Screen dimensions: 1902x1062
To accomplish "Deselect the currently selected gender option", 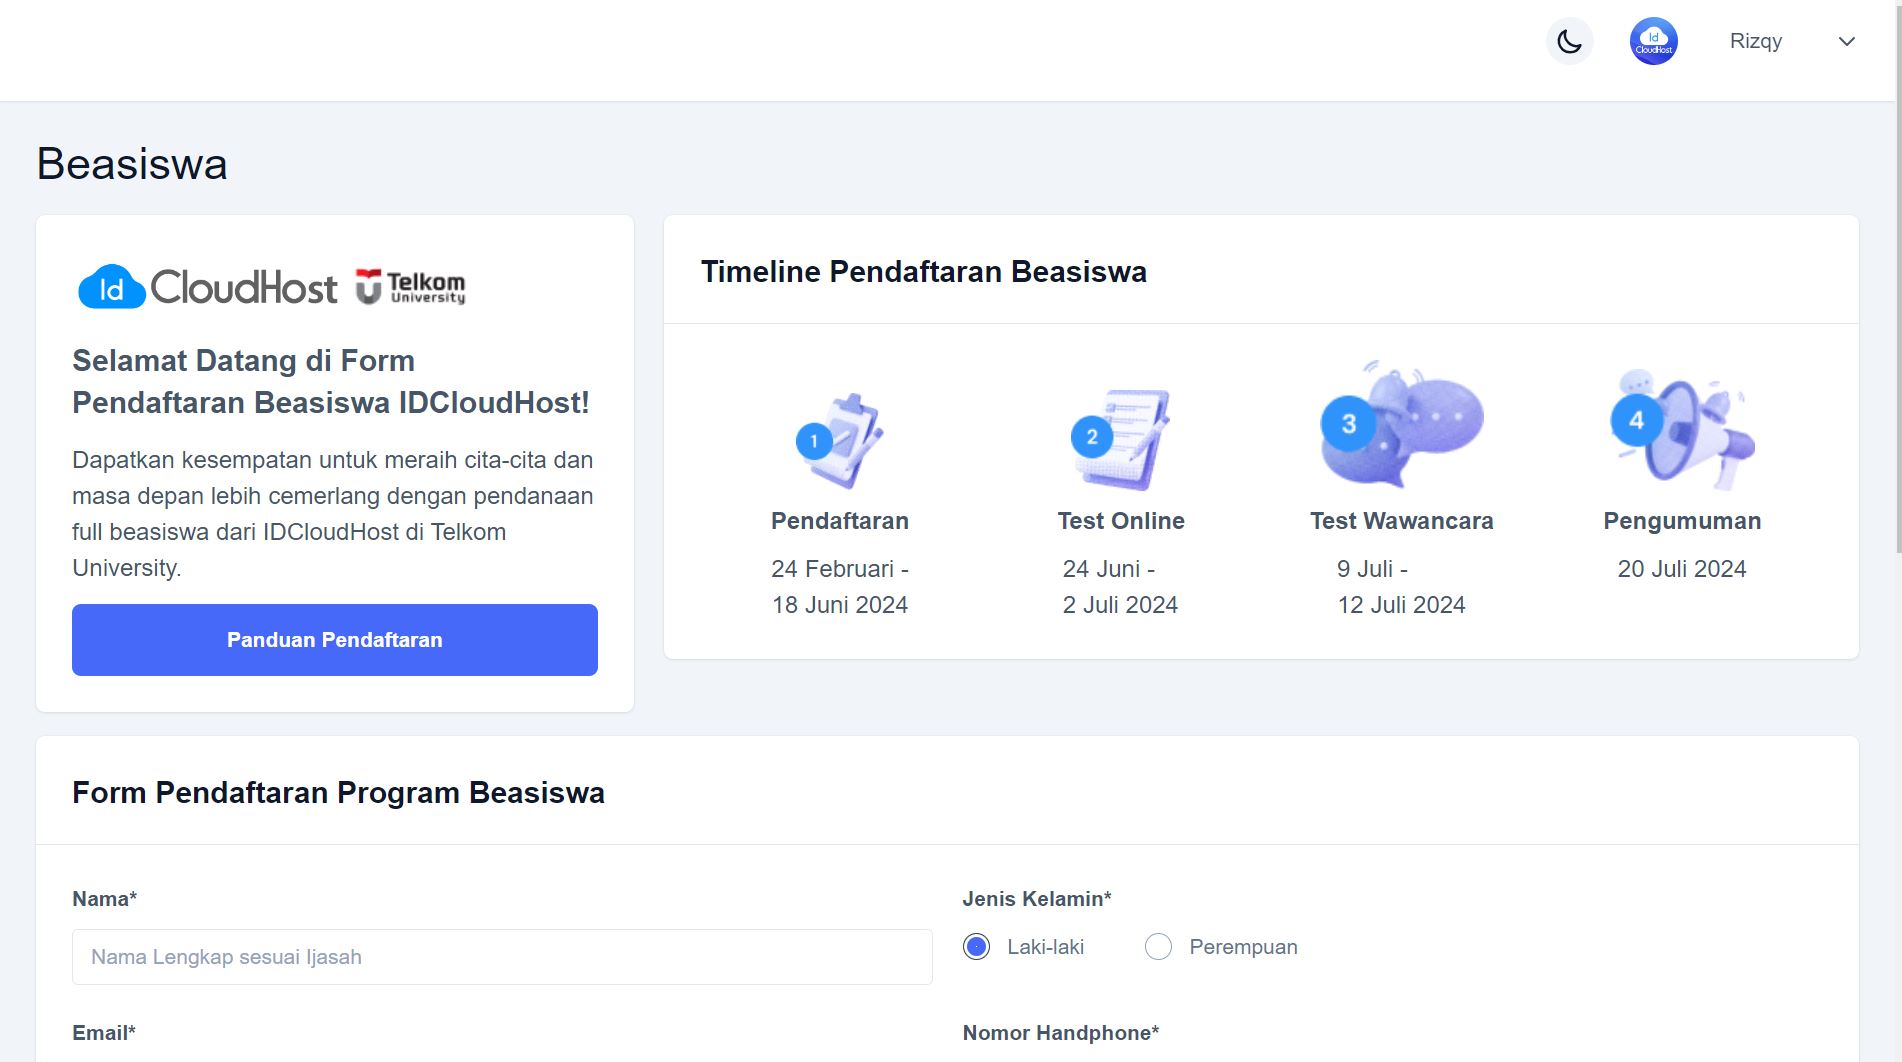I will click(x=977, y=946).
